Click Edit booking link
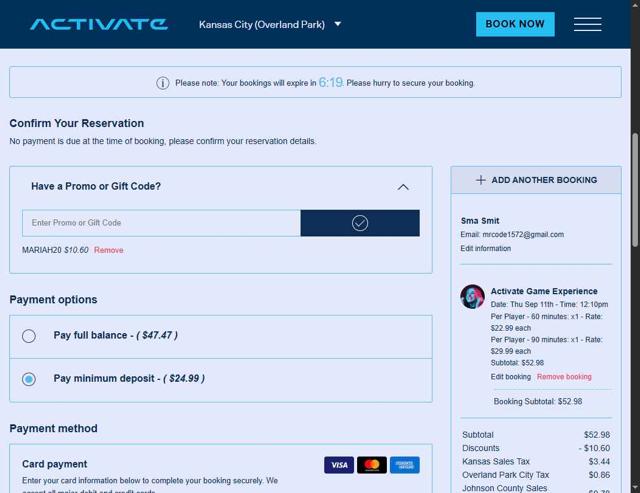 (511, 377)
